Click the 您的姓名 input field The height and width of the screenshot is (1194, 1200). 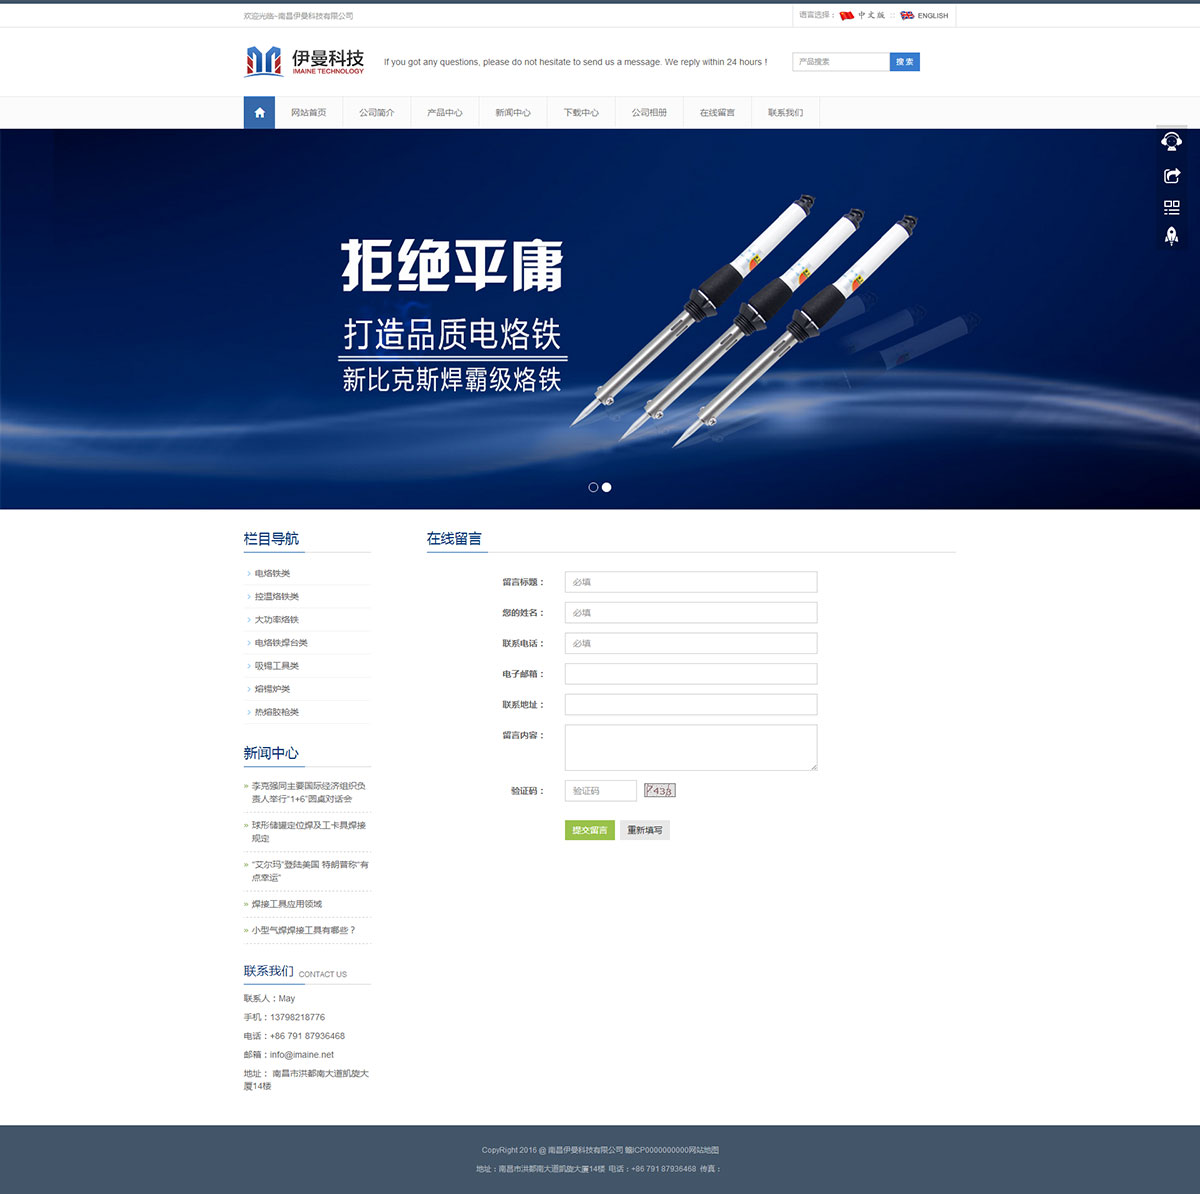[x=691, y=612]
